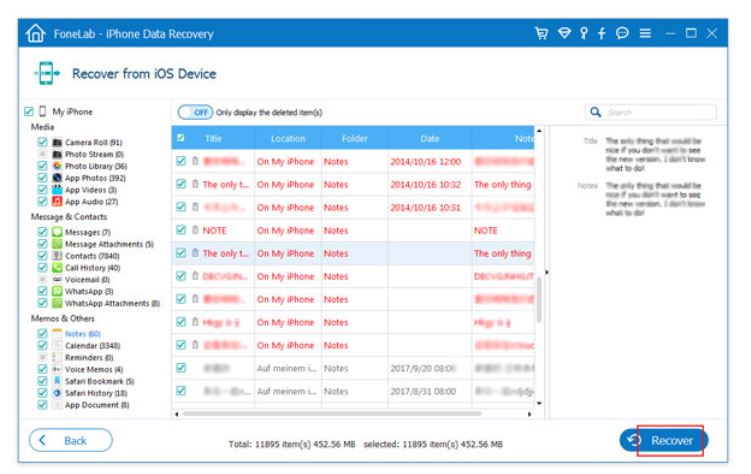Click the WhatsApp Attachments icon
This screenshot has width=751, height=474.
[x=57, y=303]
